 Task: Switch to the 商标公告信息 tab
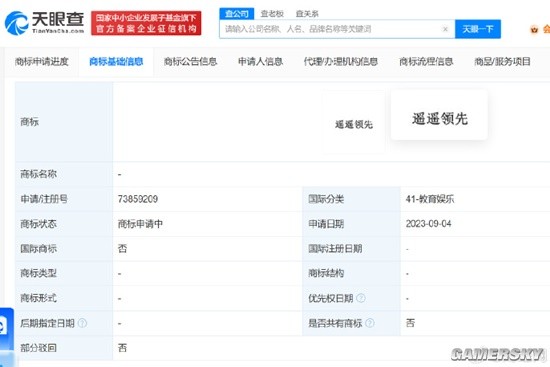190,62
